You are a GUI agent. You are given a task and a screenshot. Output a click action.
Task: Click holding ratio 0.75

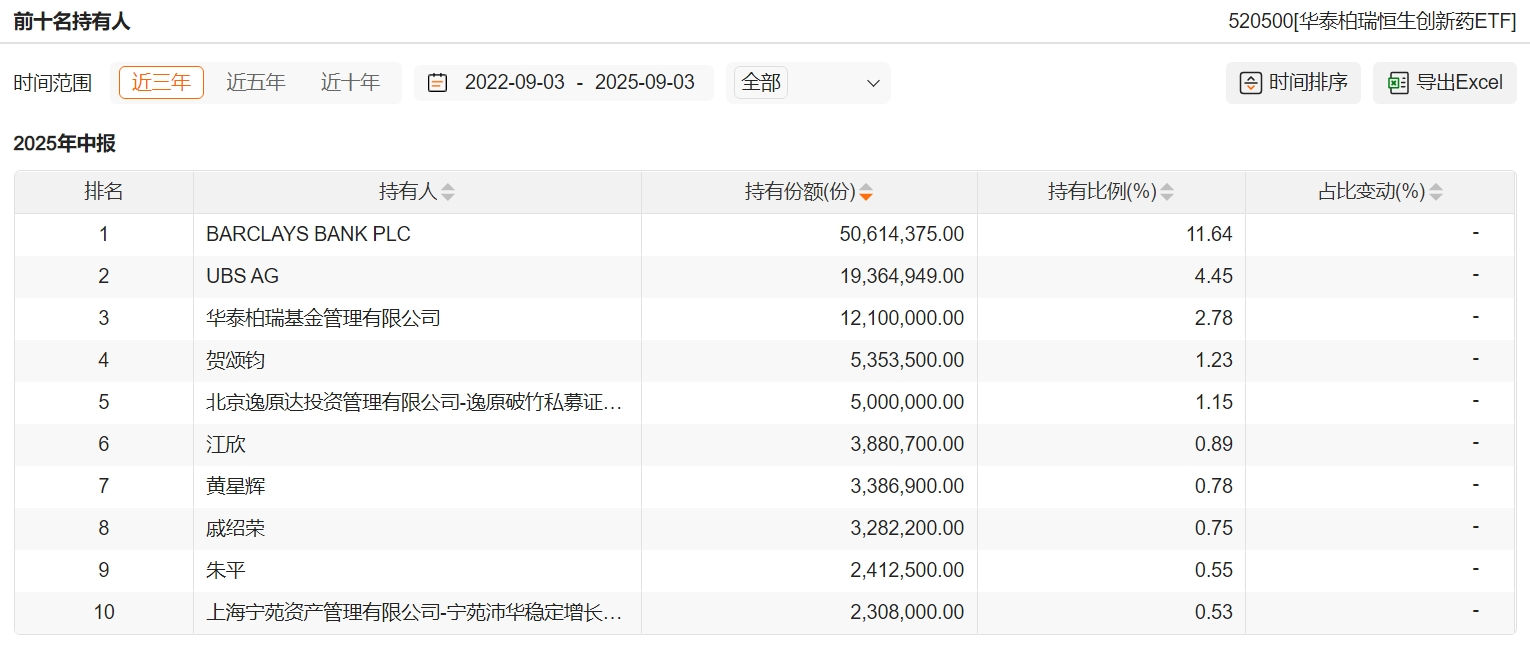[x=1214, y=528]
